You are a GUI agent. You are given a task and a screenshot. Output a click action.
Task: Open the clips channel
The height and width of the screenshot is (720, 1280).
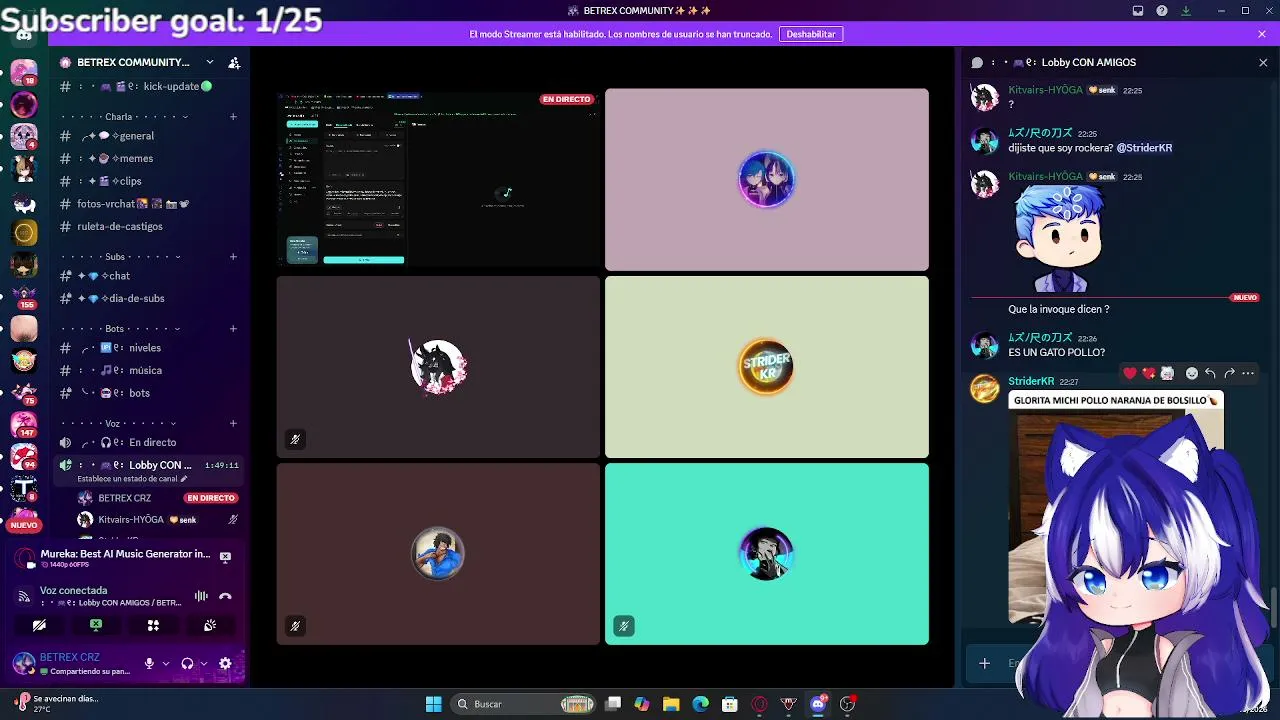tap(150, 181)
